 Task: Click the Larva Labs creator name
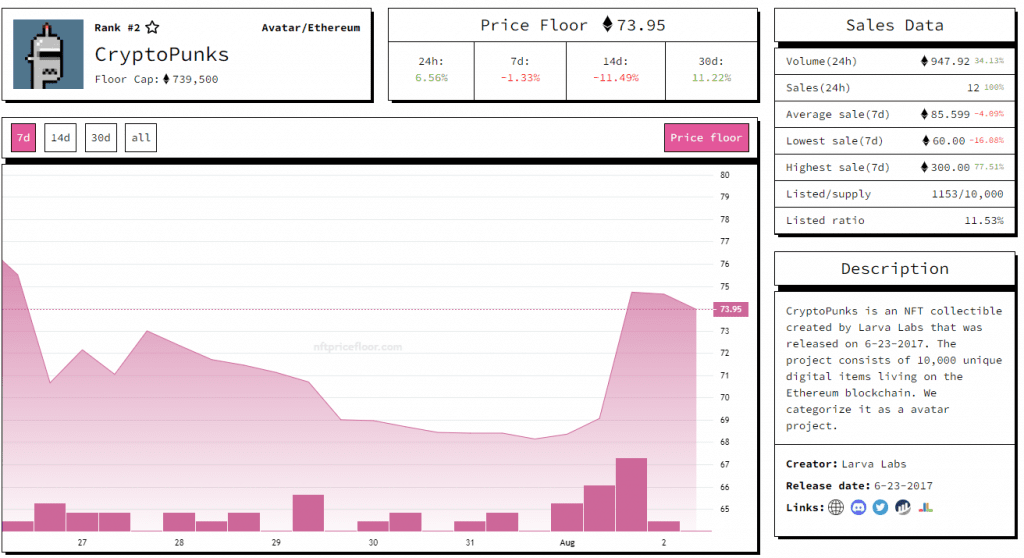coord(874,464)
